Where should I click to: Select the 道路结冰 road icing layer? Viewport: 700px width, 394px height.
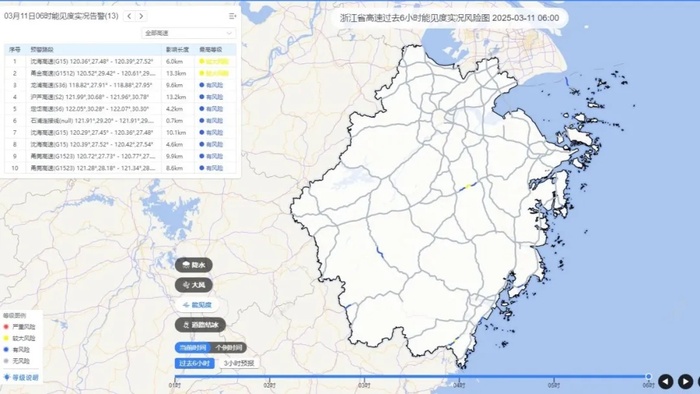tap(200, 325)
